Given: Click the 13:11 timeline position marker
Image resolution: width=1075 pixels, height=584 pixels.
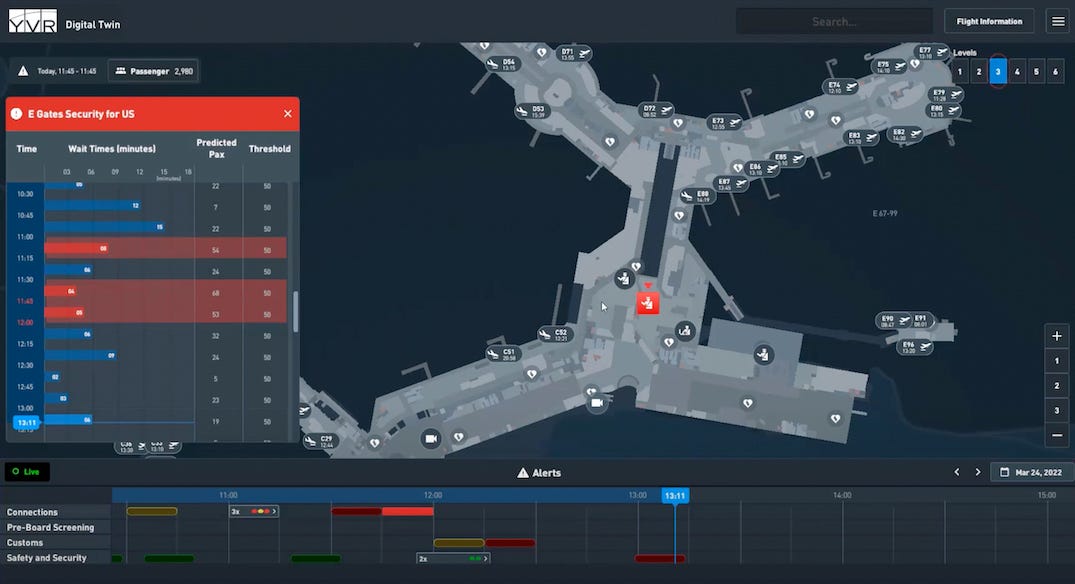Looking at the screenshot, I should (674, 494).
